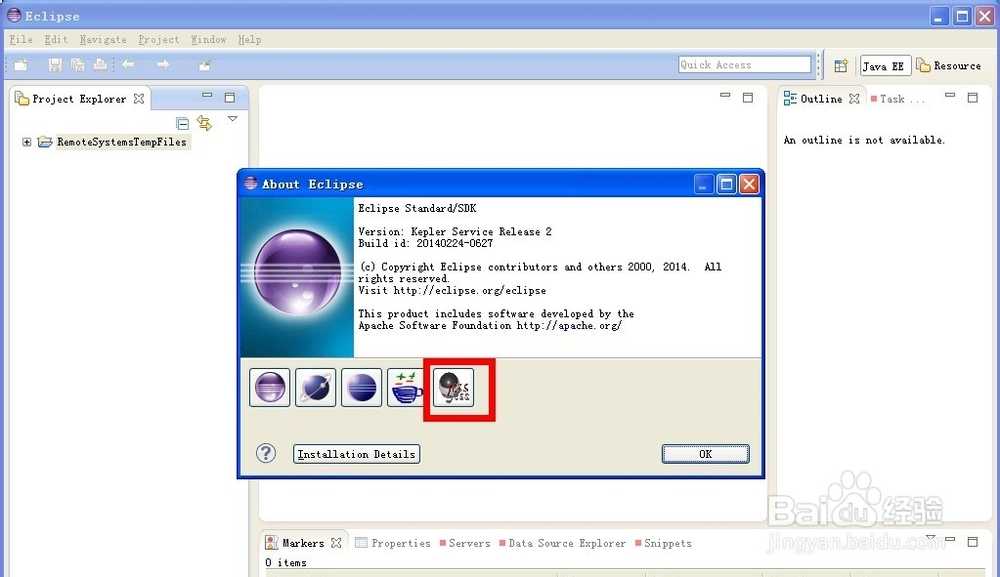Viewport: 1000px width, 577px height.
Task: Click the second planet feature icon in About dialog
Action: (315, 387)
